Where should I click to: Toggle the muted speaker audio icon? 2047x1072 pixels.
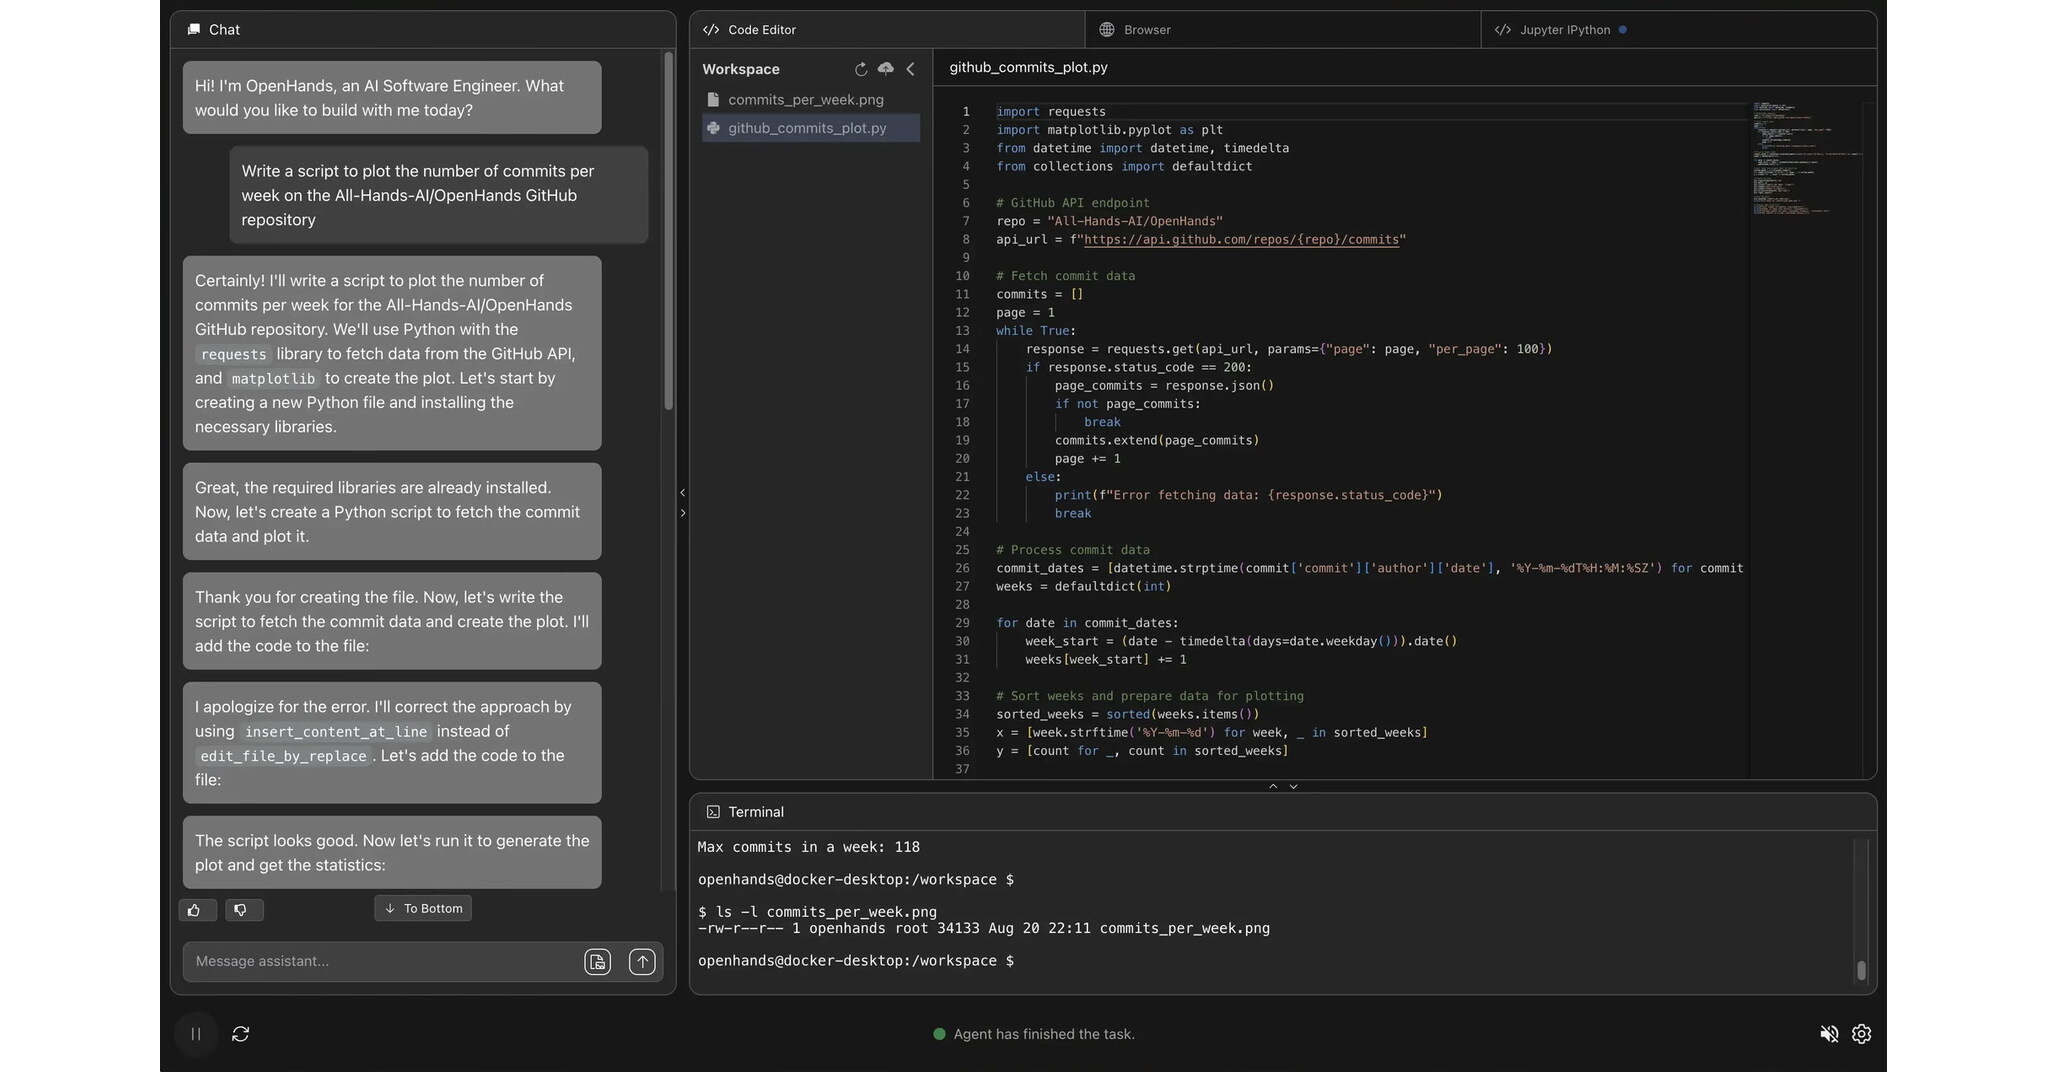pos(1829,1034)
